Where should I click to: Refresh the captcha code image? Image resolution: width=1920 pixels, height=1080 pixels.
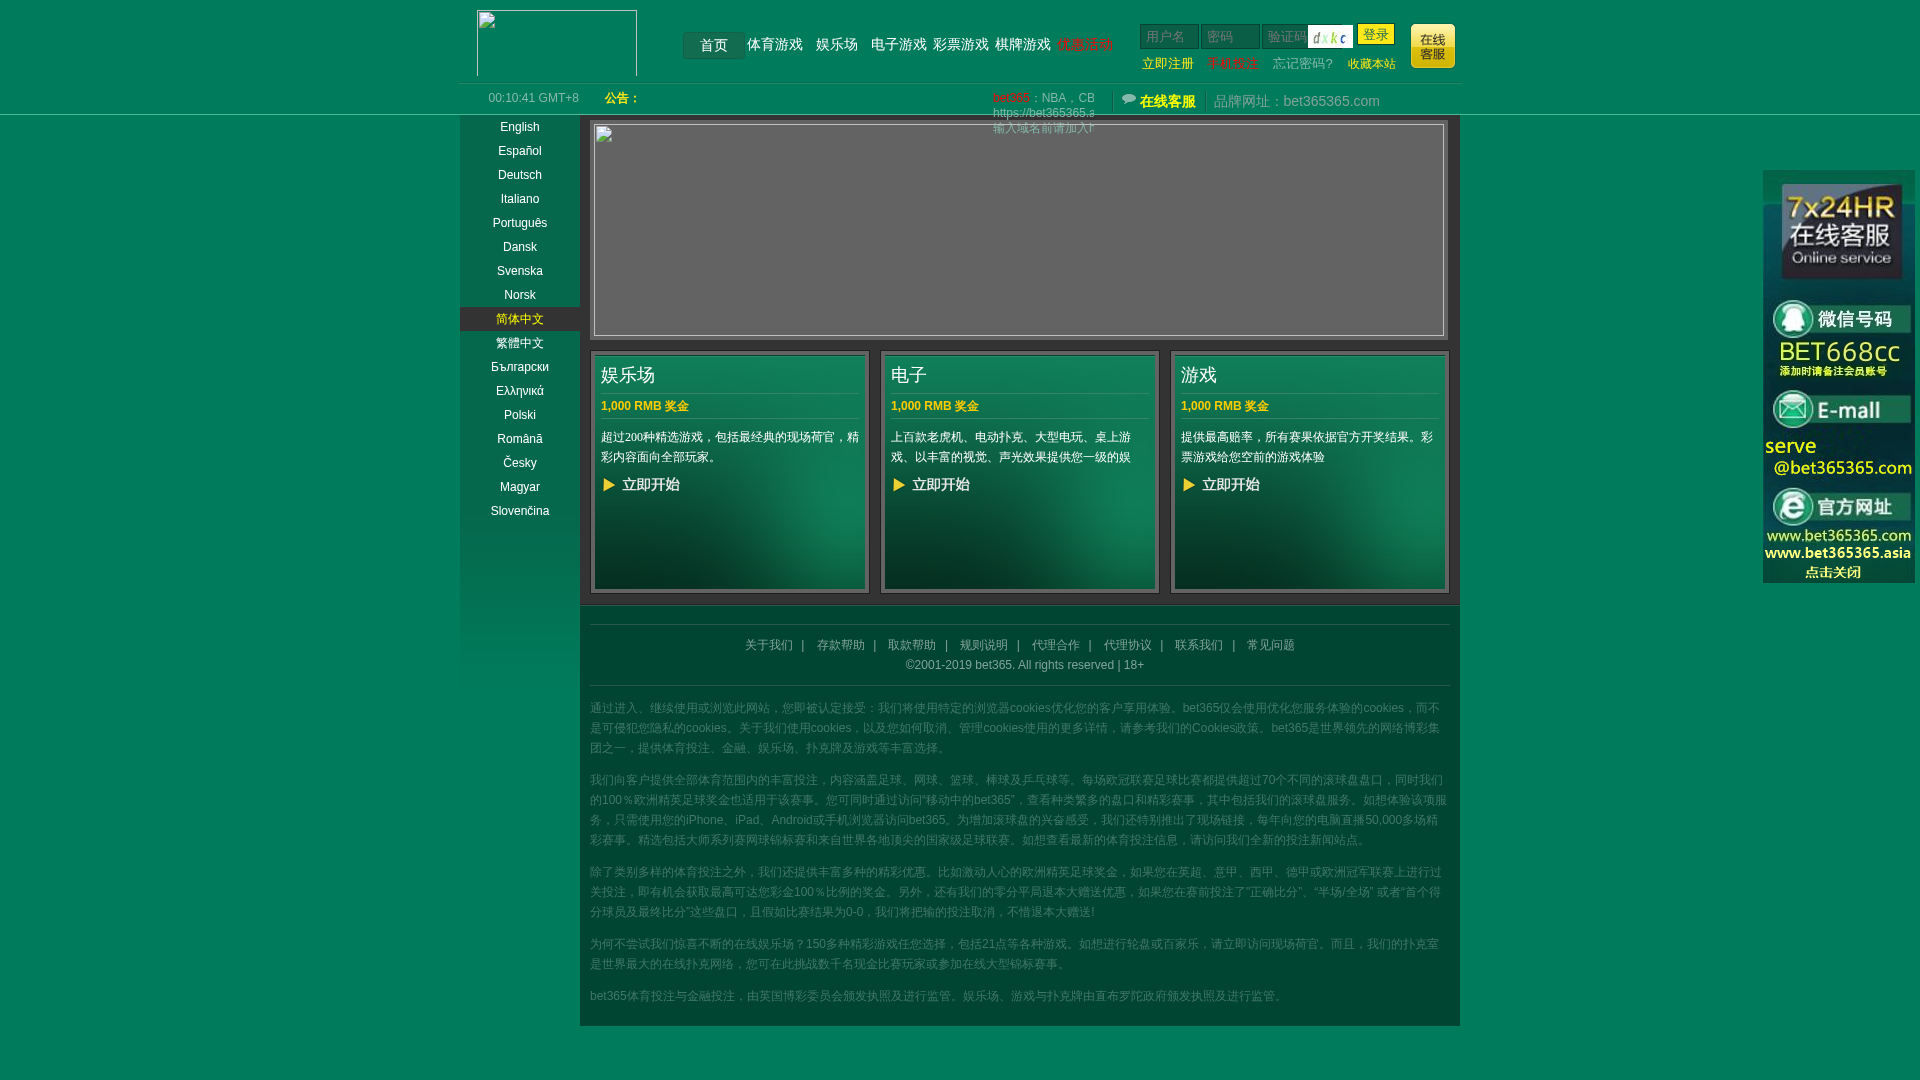pos(1330,37)
